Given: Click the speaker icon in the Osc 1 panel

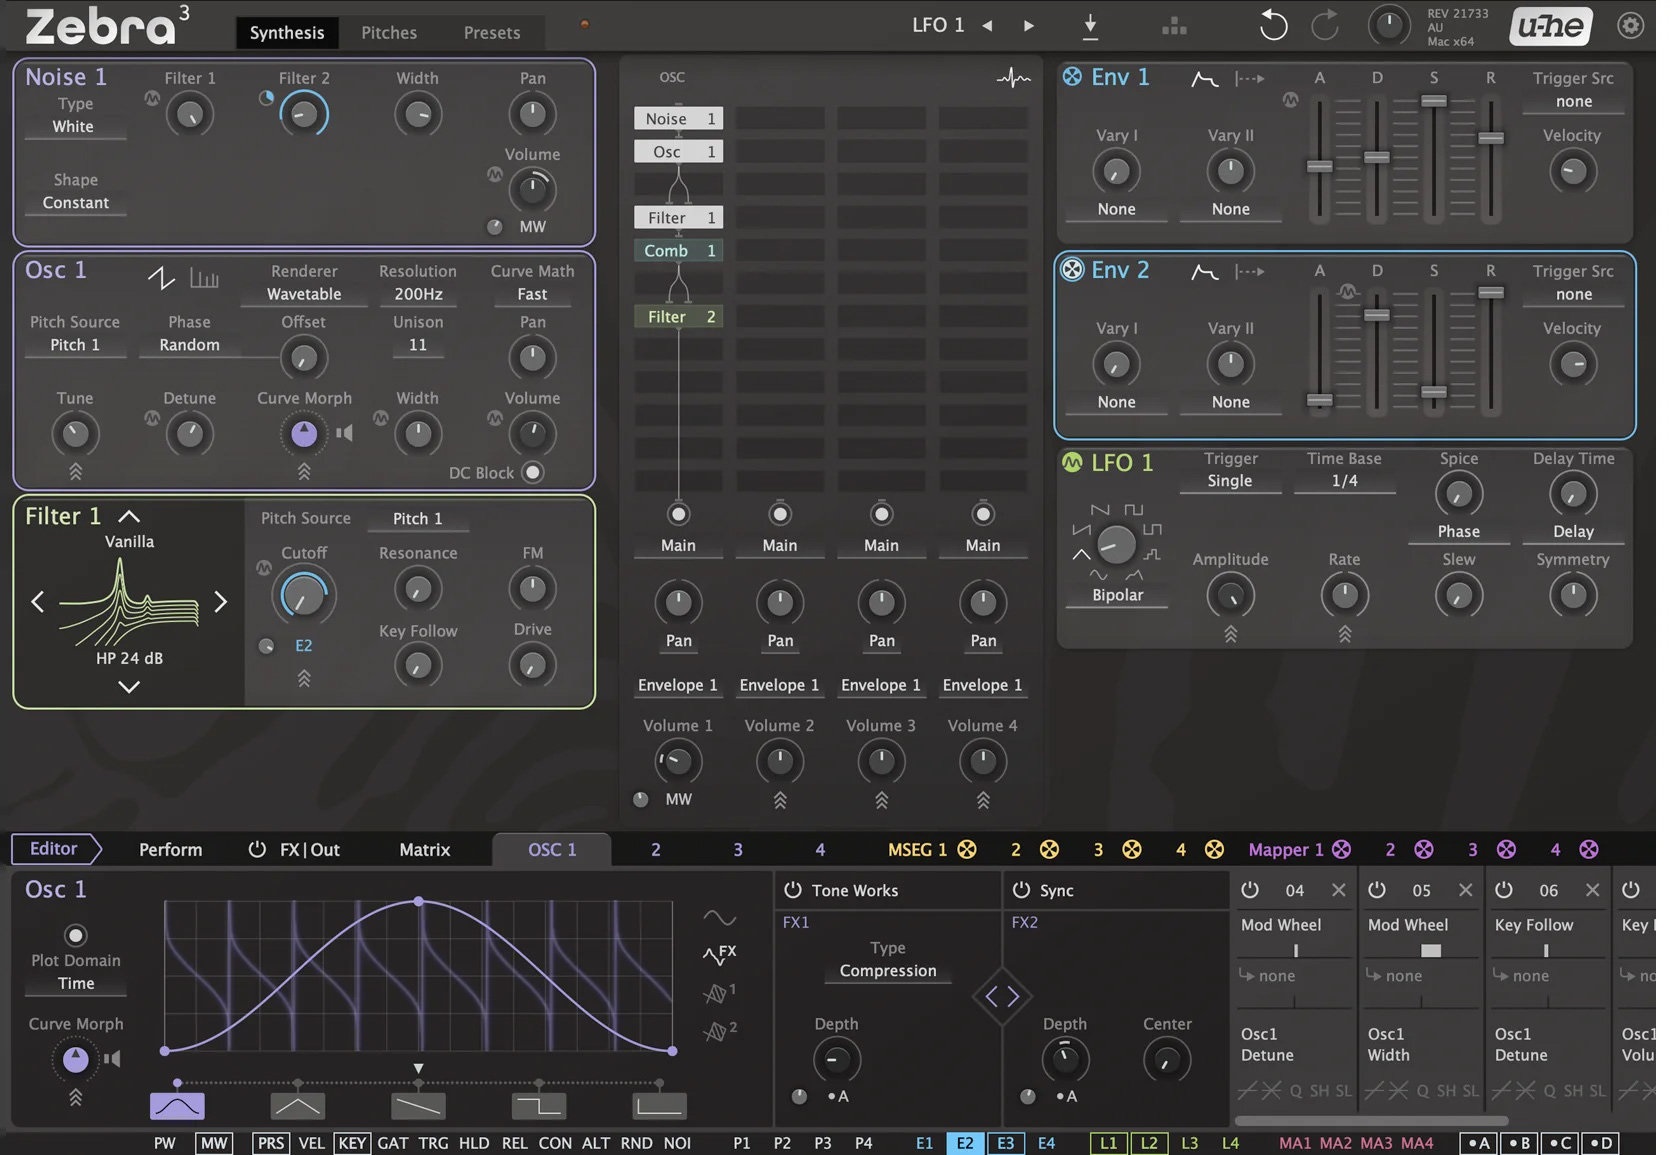Looking at the screenshot, I should point(344,433).
